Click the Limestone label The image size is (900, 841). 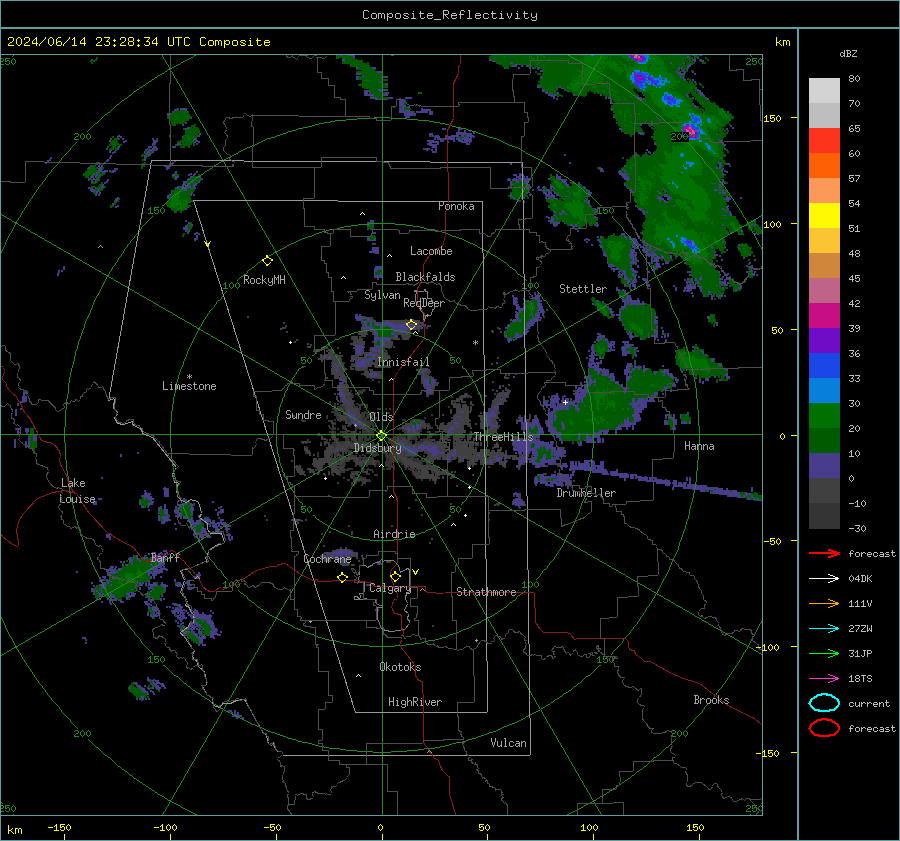pos(189,386)
